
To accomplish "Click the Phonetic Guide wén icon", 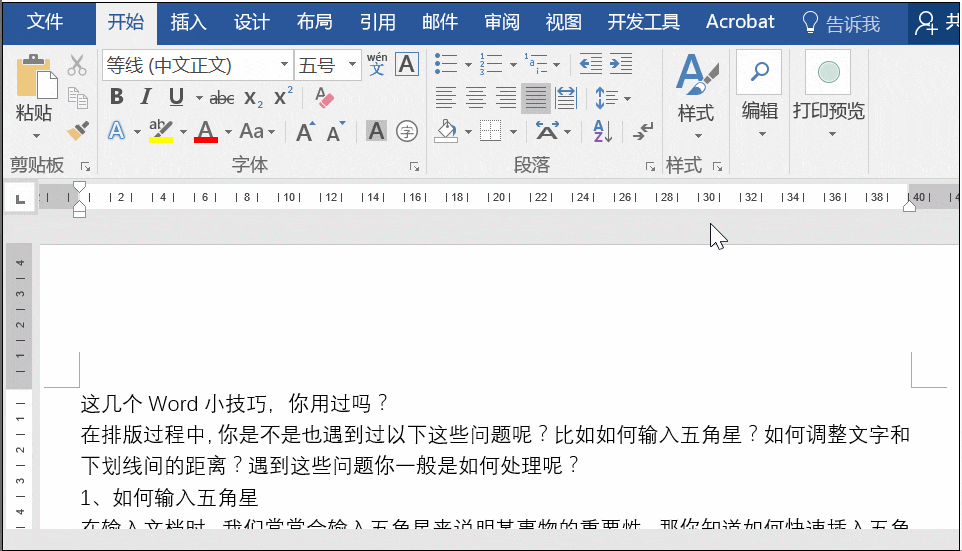I will coord(377,64).
